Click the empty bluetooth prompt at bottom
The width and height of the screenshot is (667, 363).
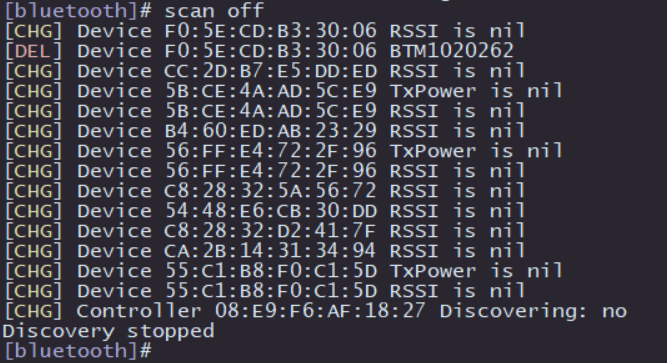click(x=77, y=351)
